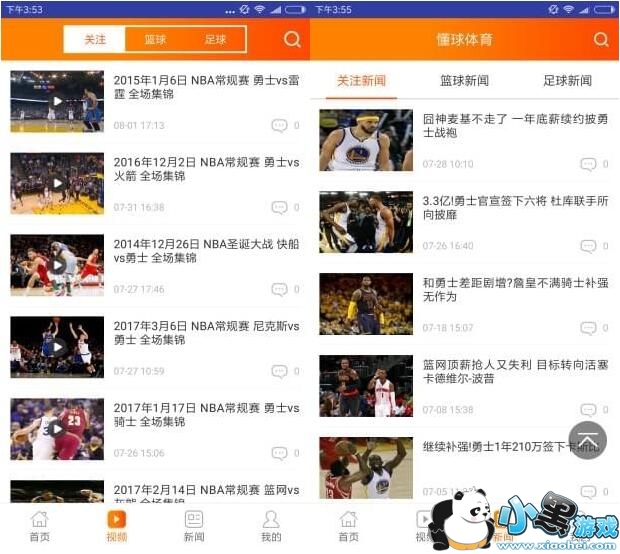
Task: Check the battery icon on right screen
Action: click(605, 9)
